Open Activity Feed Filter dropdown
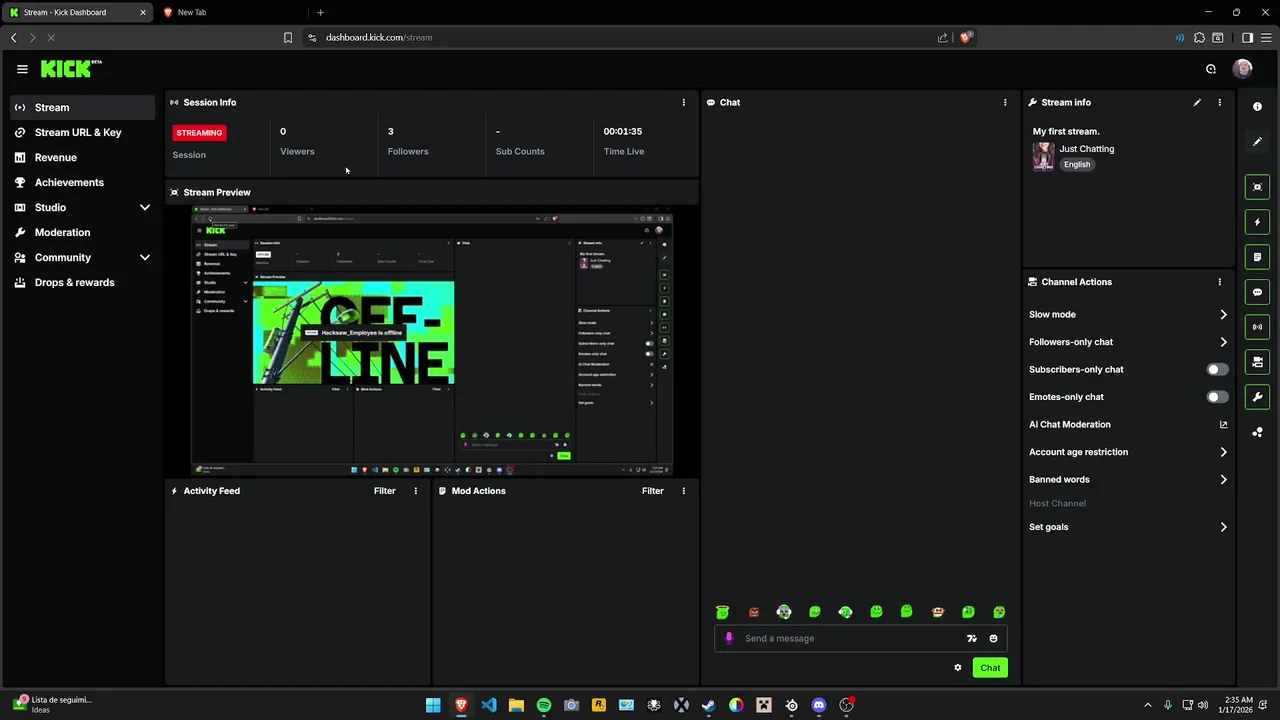The image size is (1280, 720). 385,491
